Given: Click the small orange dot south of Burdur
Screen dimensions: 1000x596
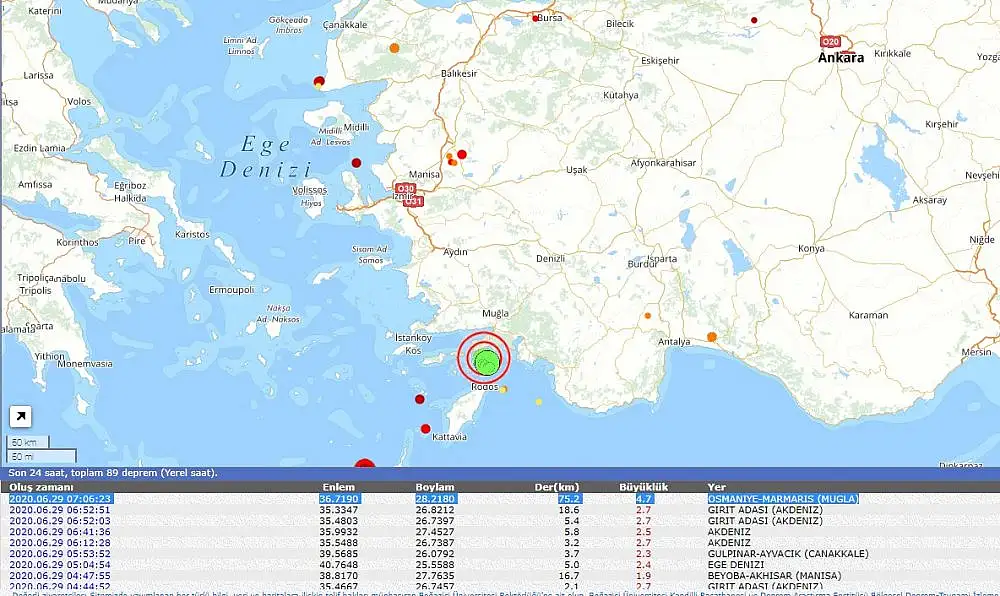Looking at the screenshot, I should coord(647,316).
